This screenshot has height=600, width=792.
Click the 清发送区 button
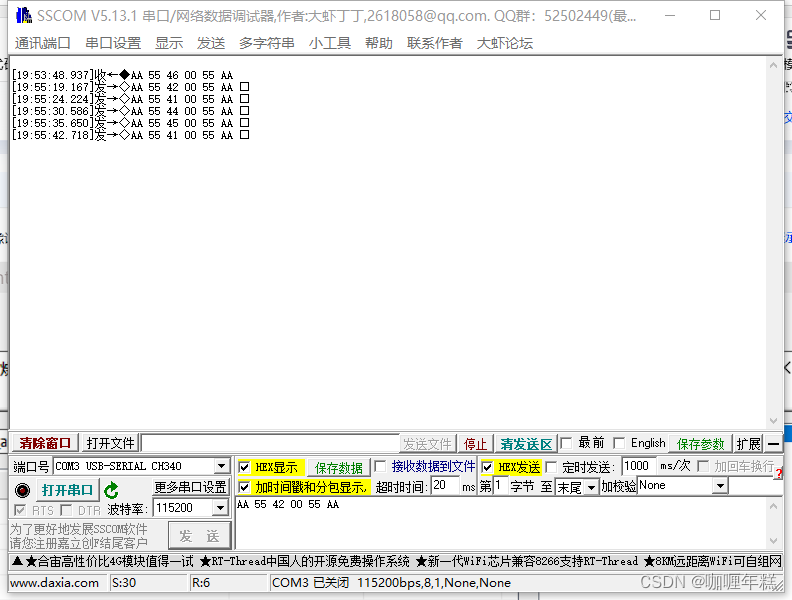(526, 444)
